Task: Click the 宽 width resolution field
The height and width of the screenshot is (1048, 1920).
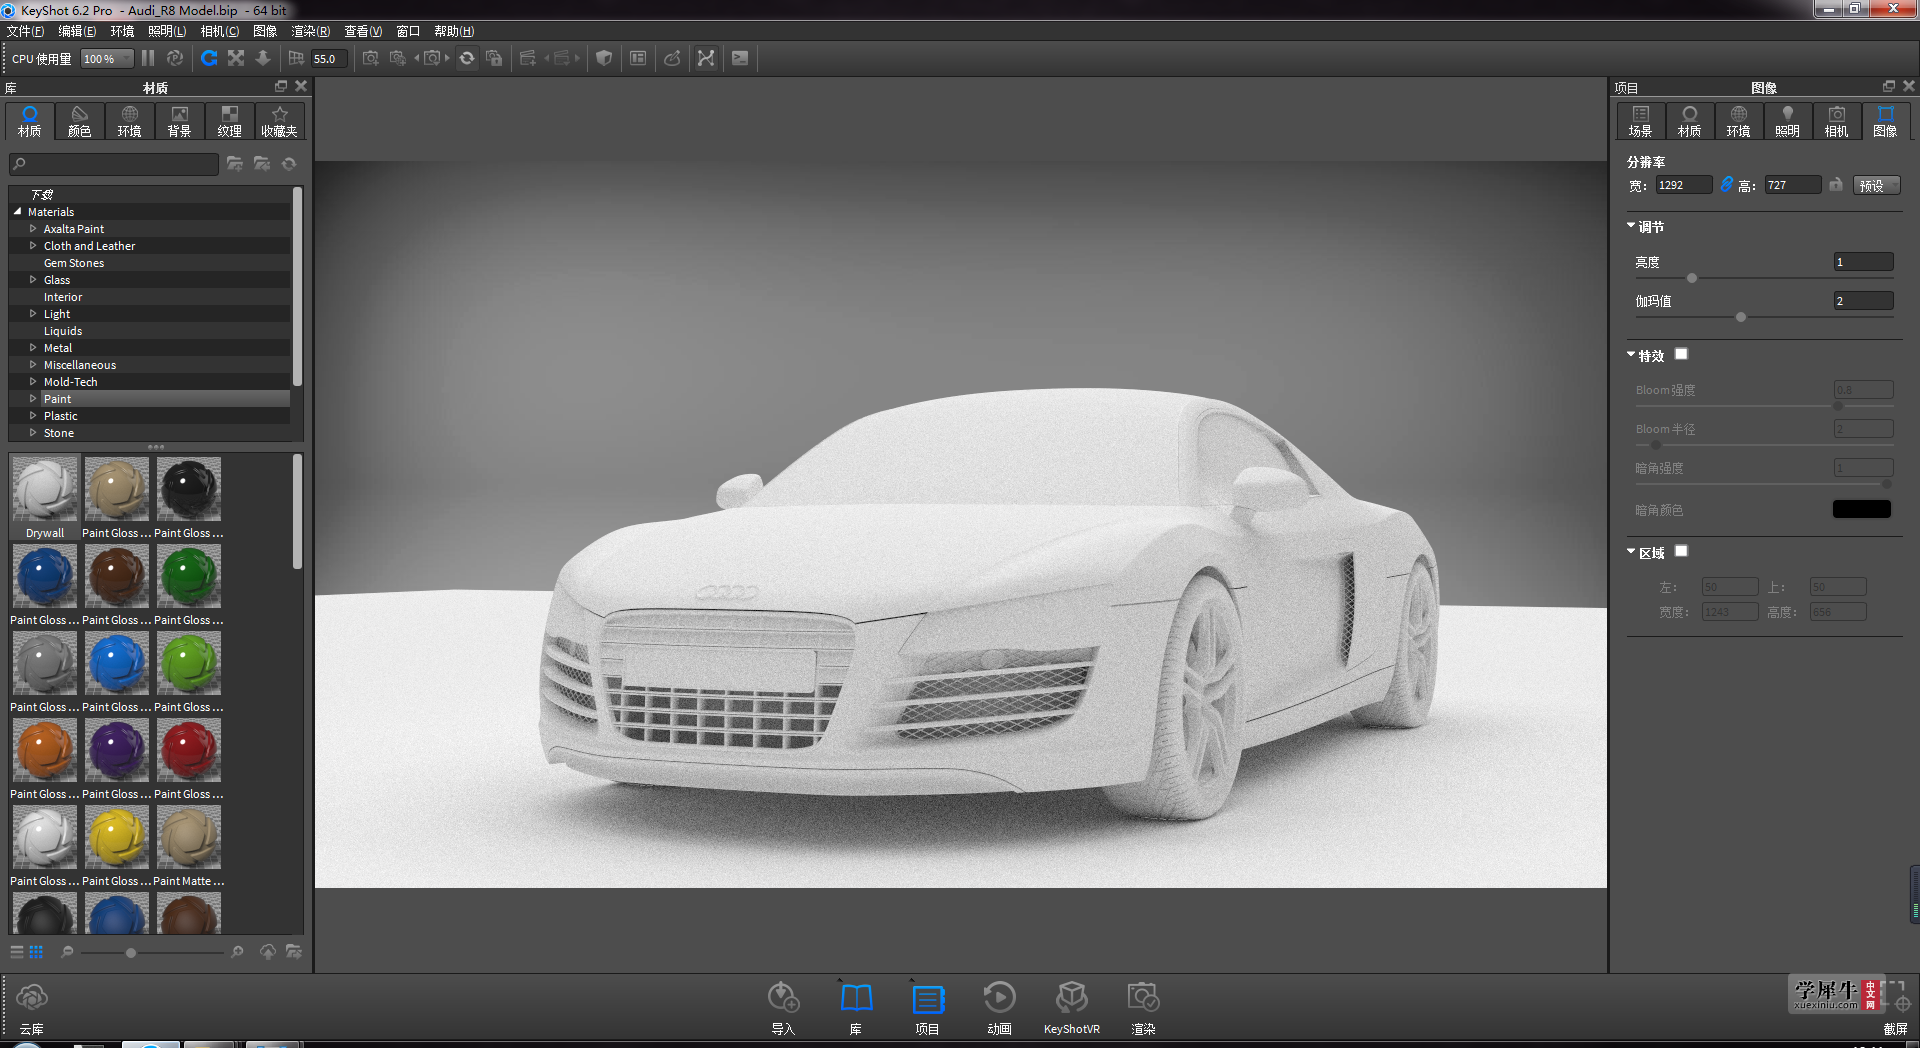Action: [1684, 185]
